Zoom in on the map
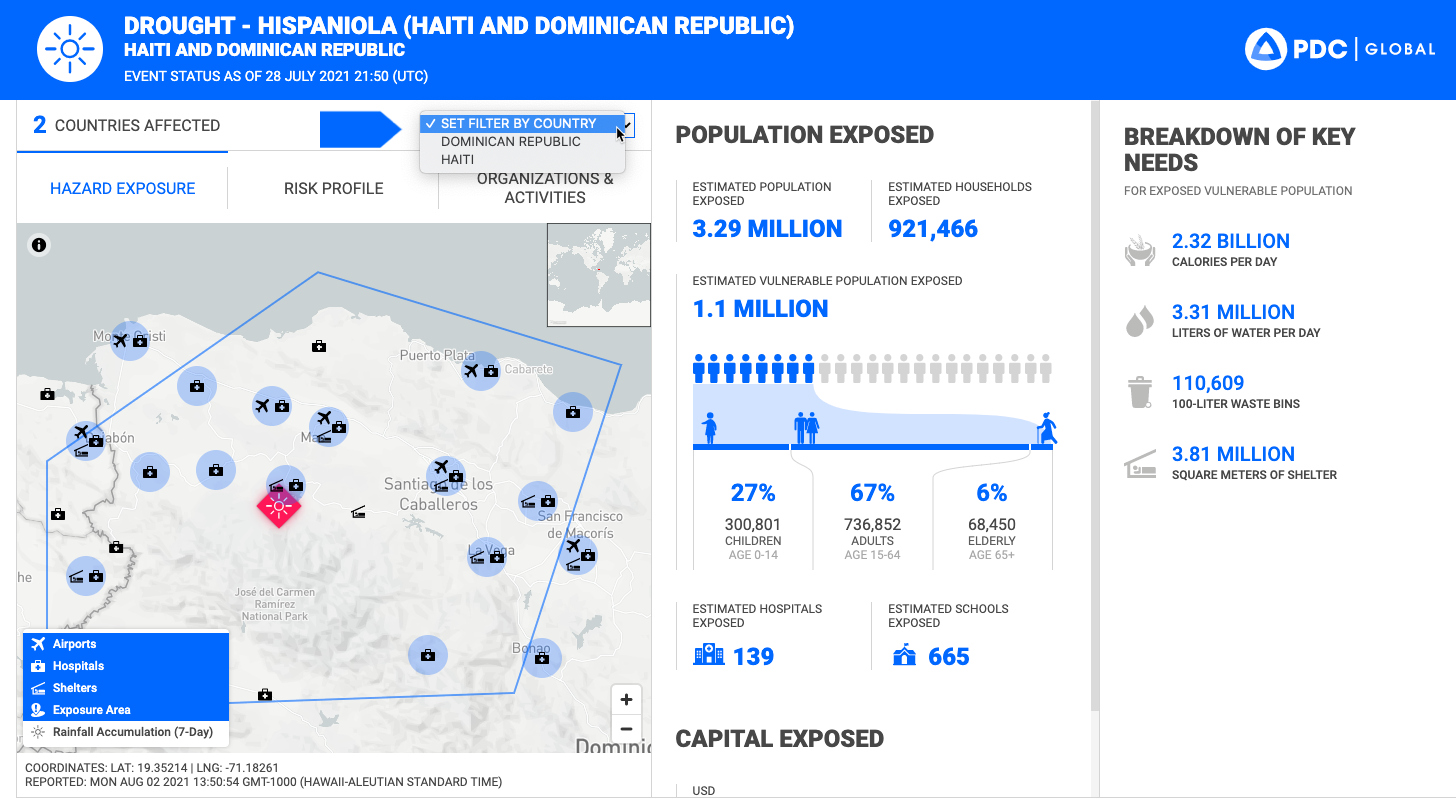1456x799 pixels. coord(626,700)
